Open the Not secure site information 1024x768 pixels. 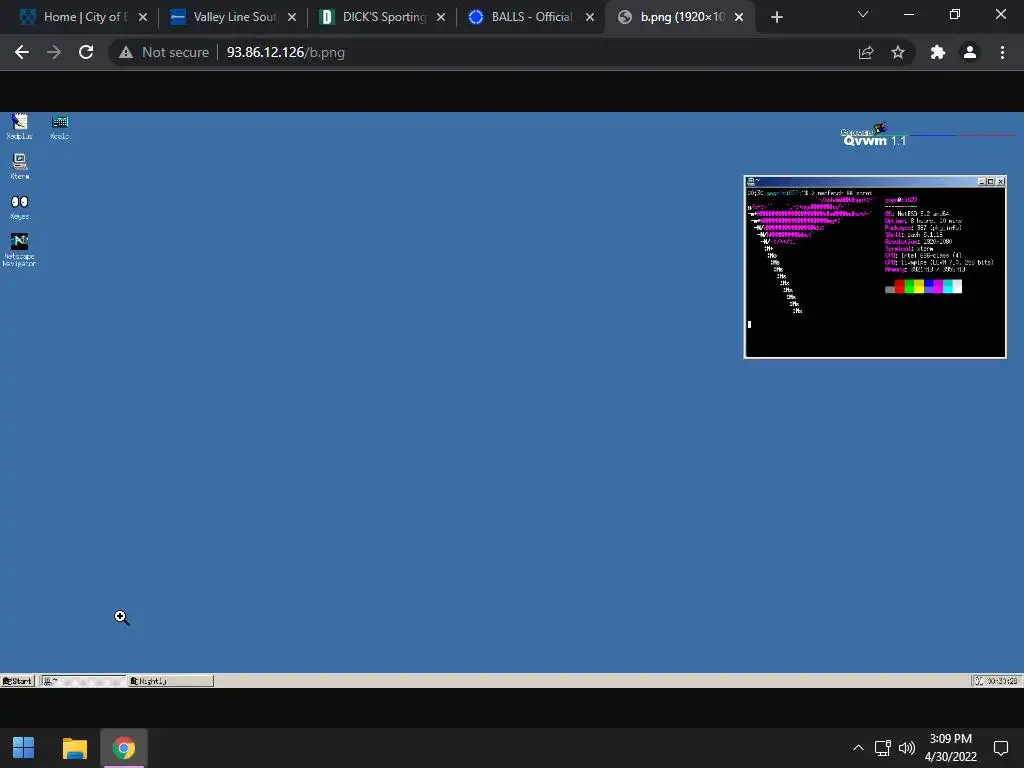(x=163, y=52)
